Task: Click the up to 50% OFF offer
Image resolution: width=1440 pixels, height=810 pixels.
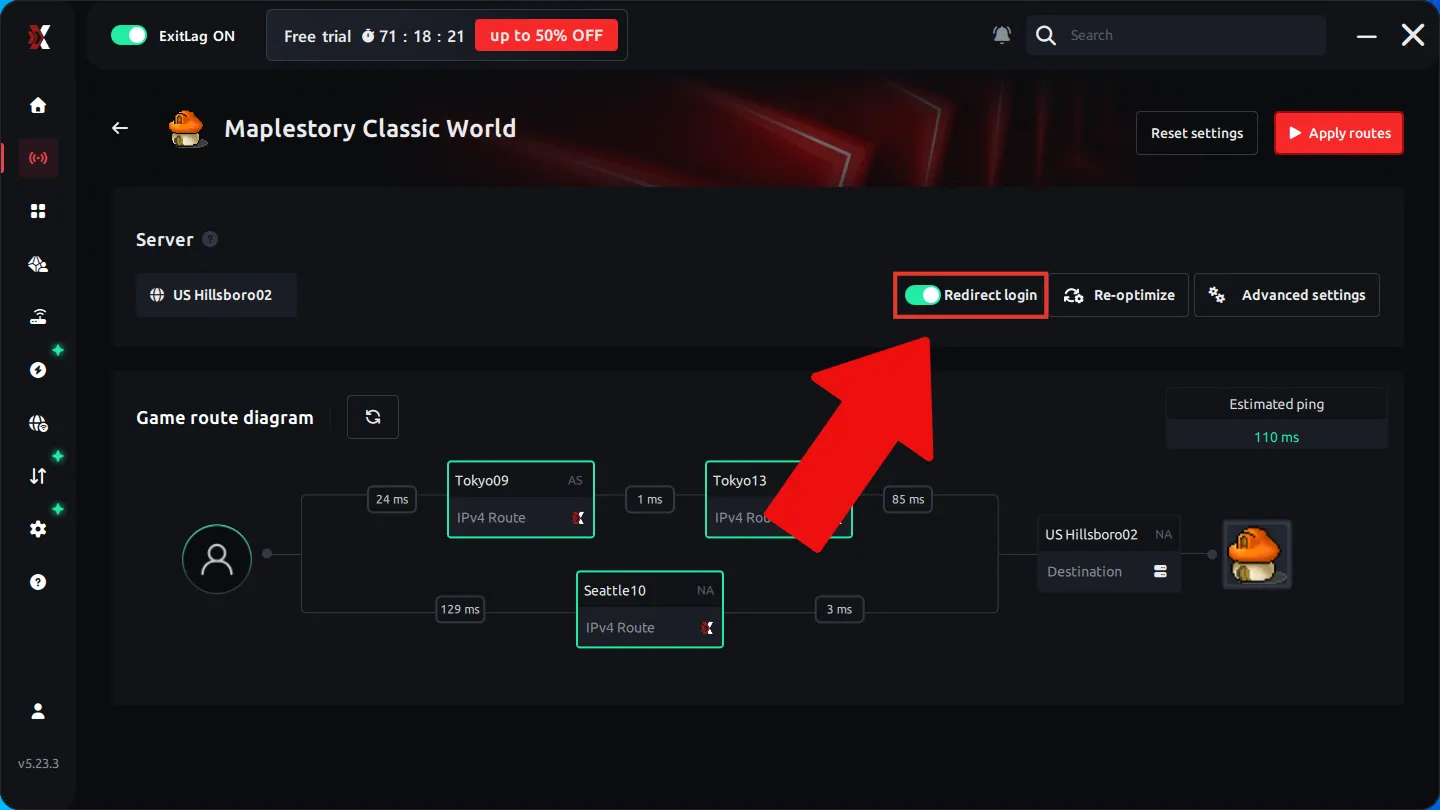Action: (x=547, y=35)
